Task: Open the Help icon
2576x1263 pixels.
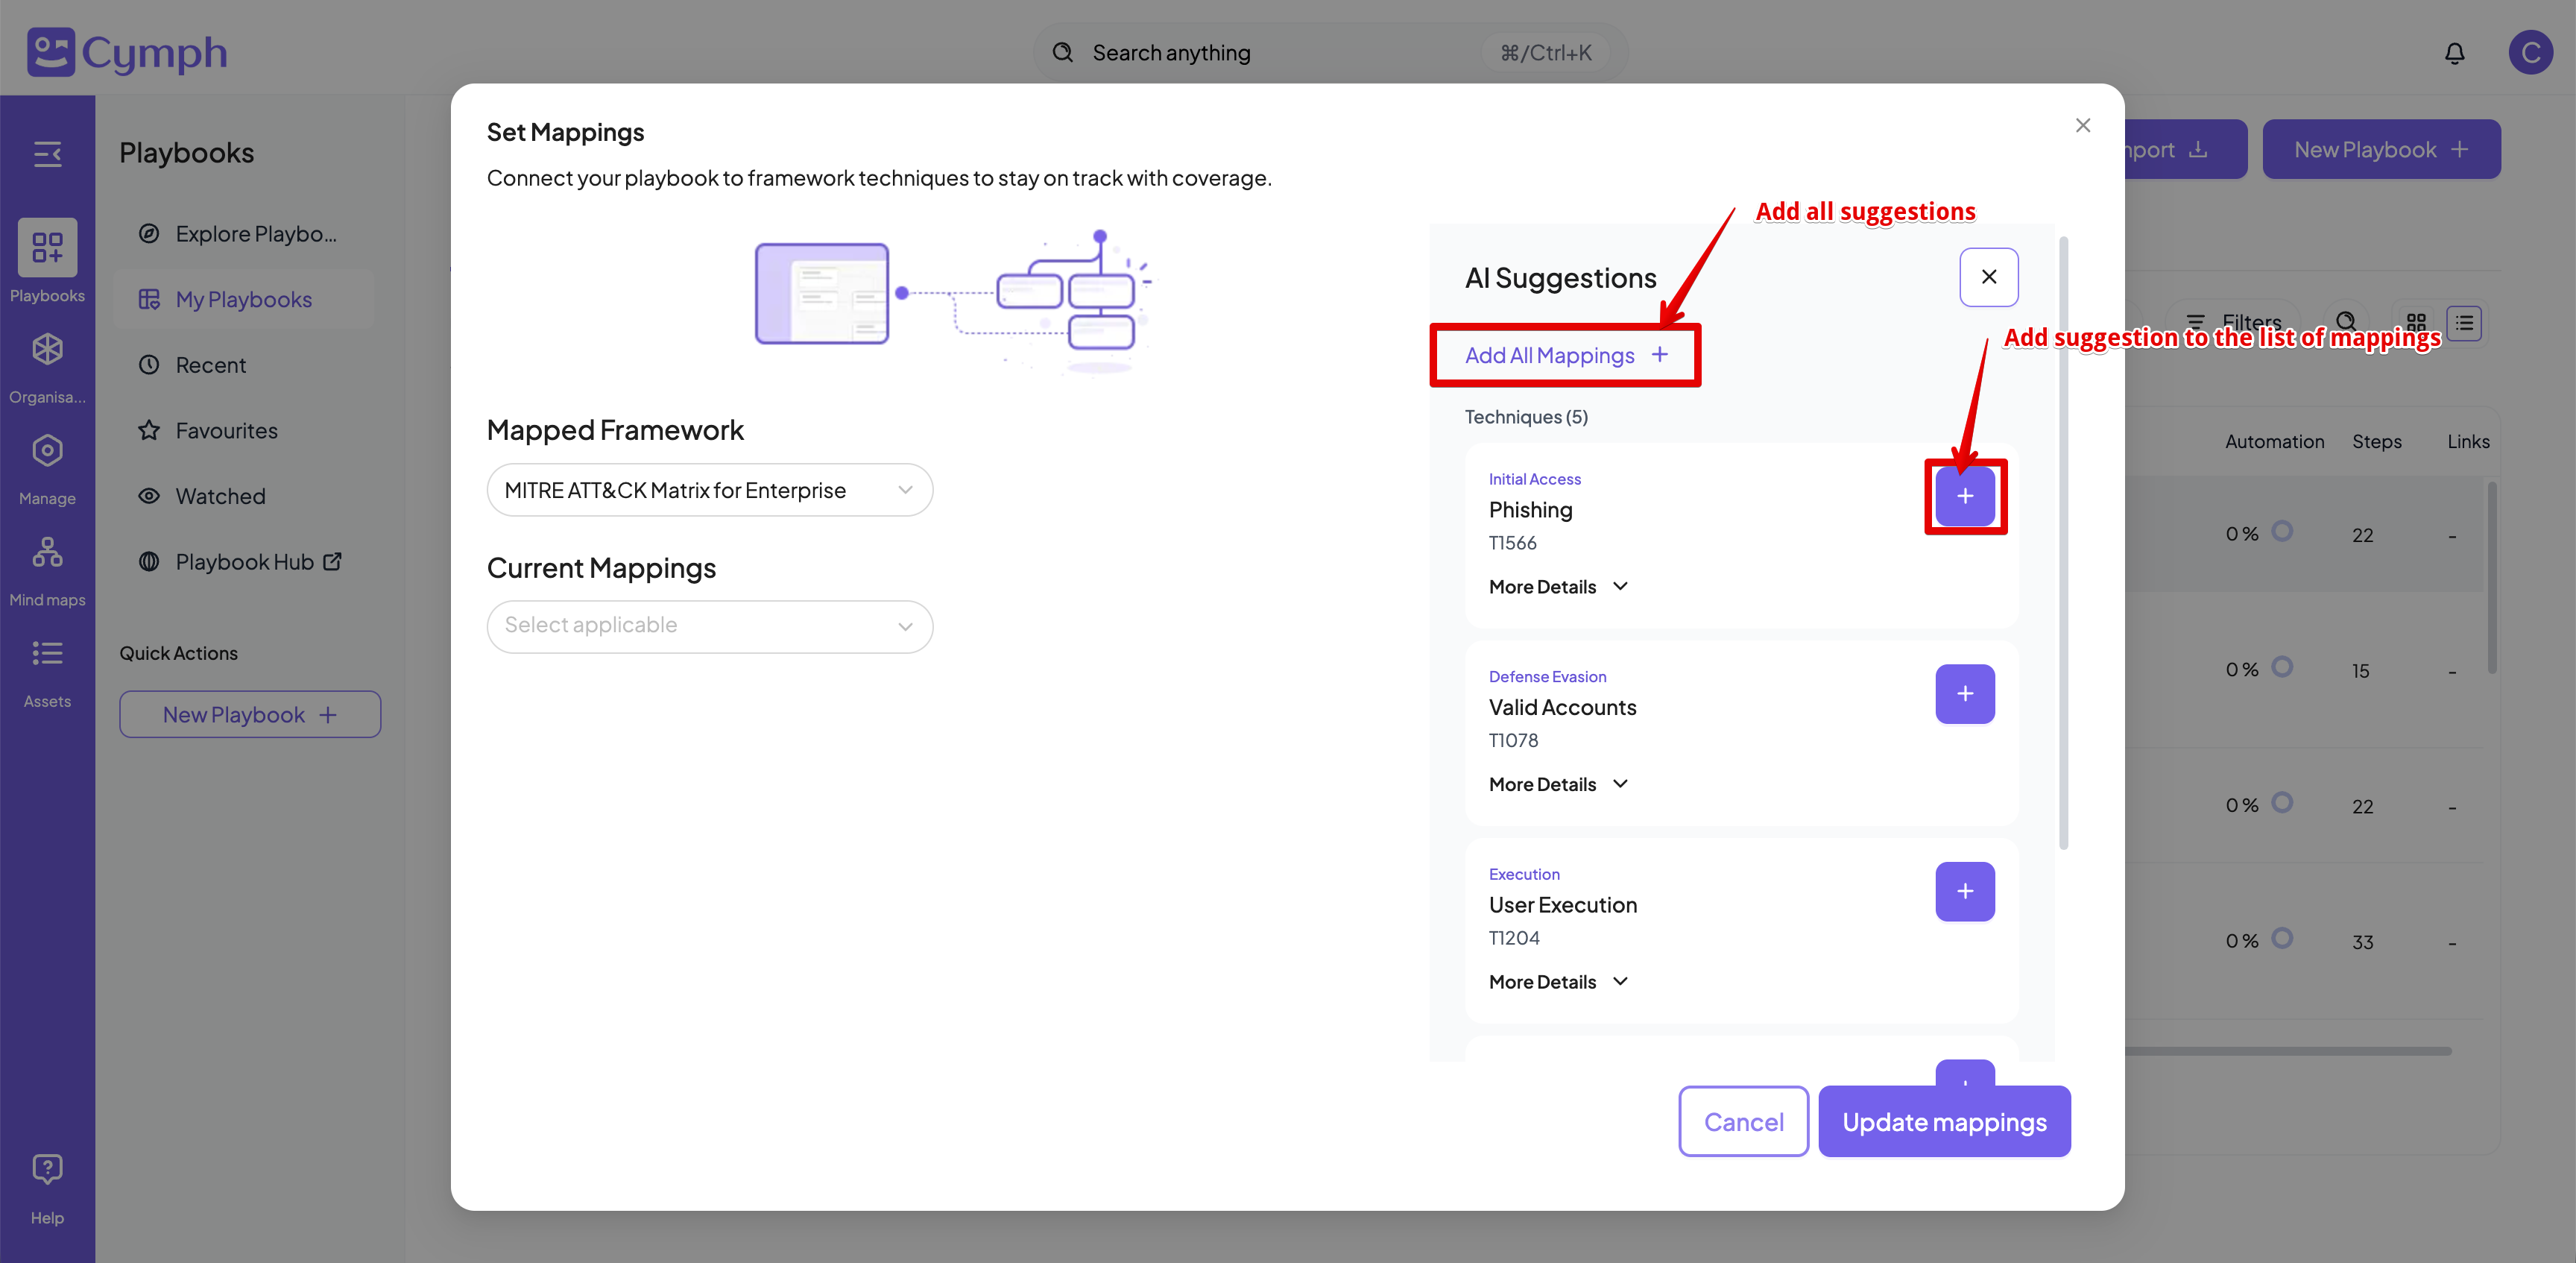Action: [x=47, y=1169]
